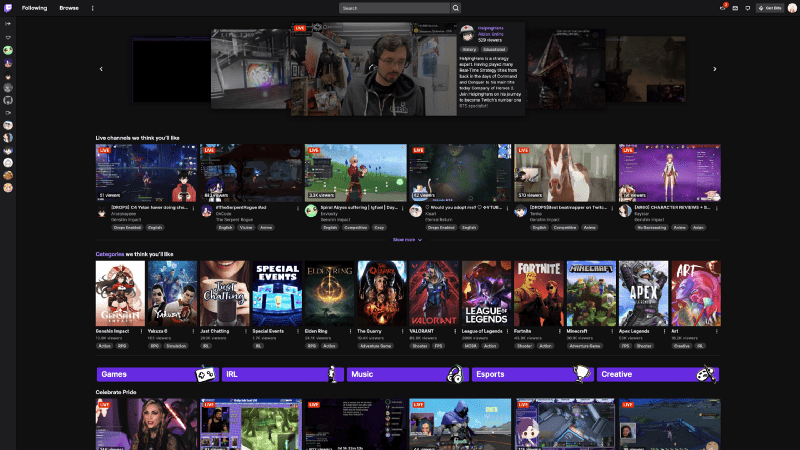Open the Esports vertical button

coord(533,374)
